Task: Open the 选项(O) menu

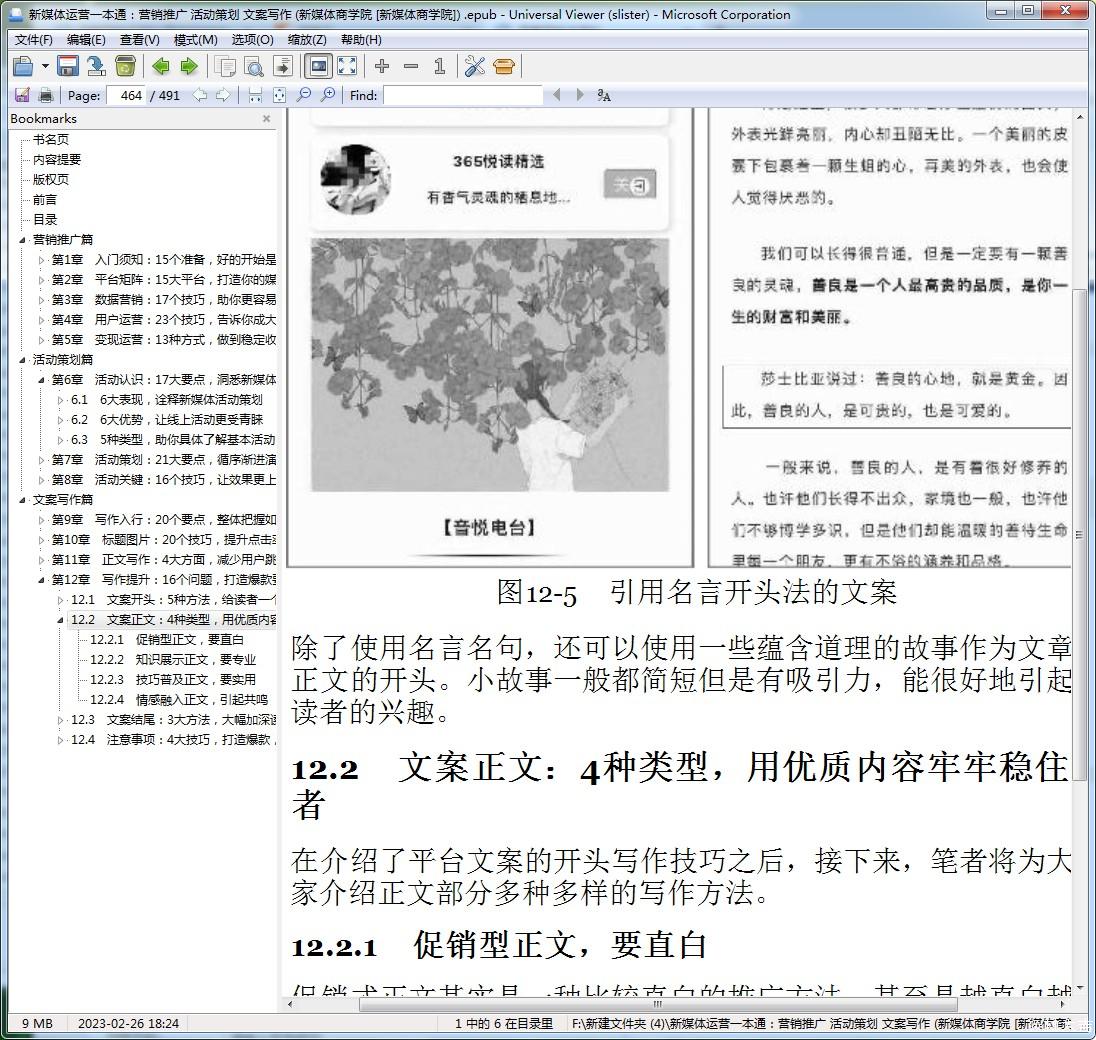Action: coord(252,40)
